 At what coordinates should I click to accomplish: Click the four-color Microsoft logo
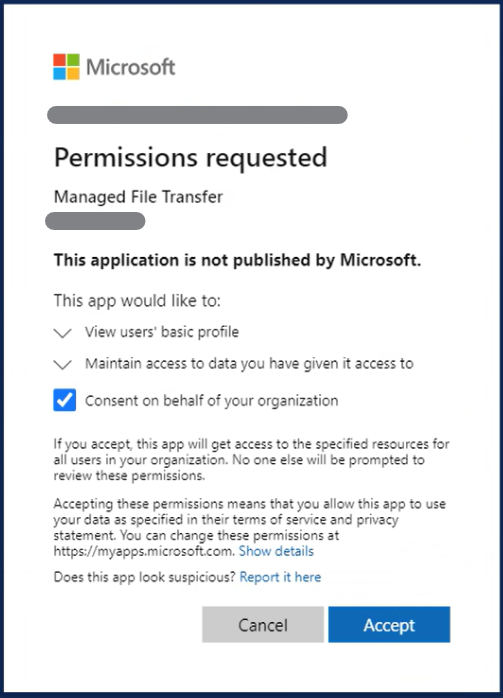[66, 67]
